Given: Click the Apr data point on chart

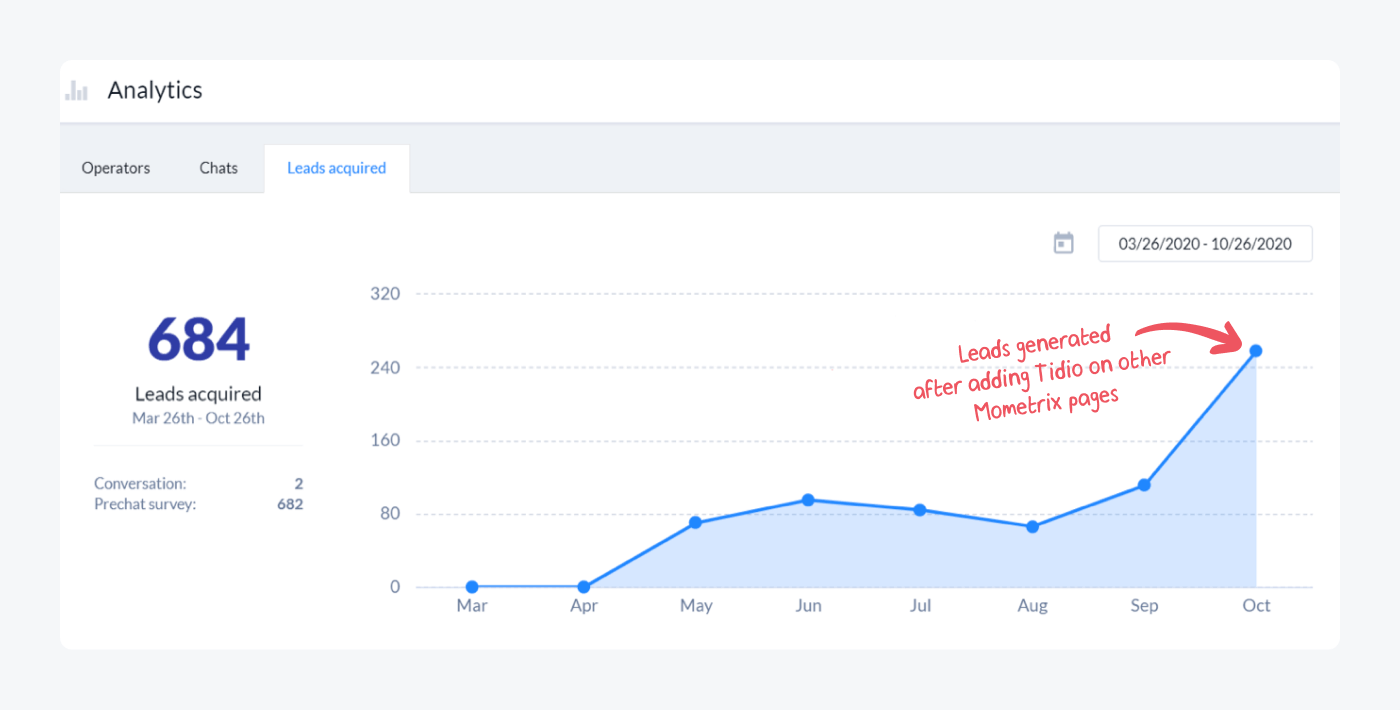Looking at the screenshot, I should pyautogui.click(x=584, y=587).
